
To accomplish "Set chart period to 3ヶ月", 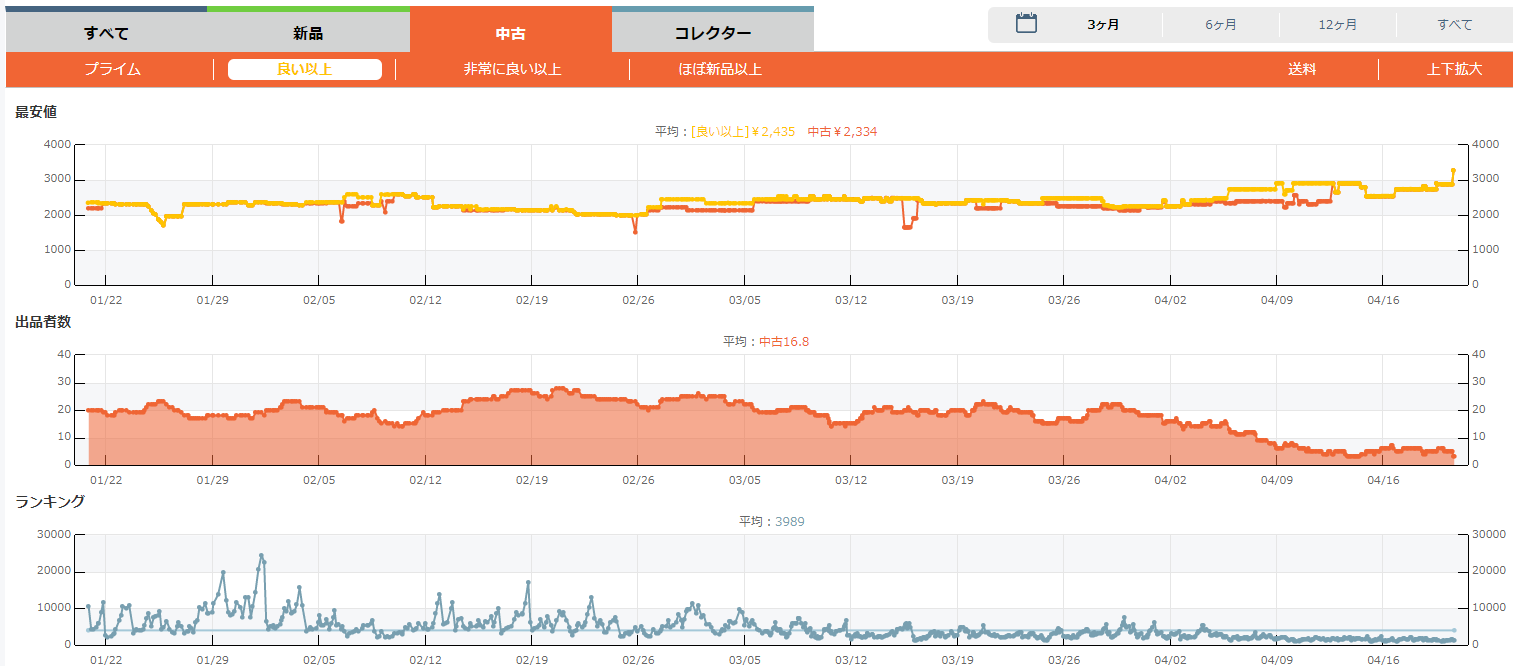I will [x=1103, y=25].
